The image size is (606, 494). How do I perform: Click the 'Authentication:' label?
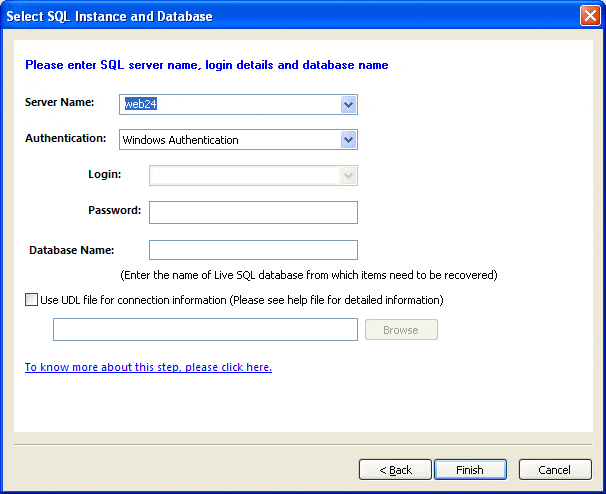pyautogui.click(x=66, y=138)
